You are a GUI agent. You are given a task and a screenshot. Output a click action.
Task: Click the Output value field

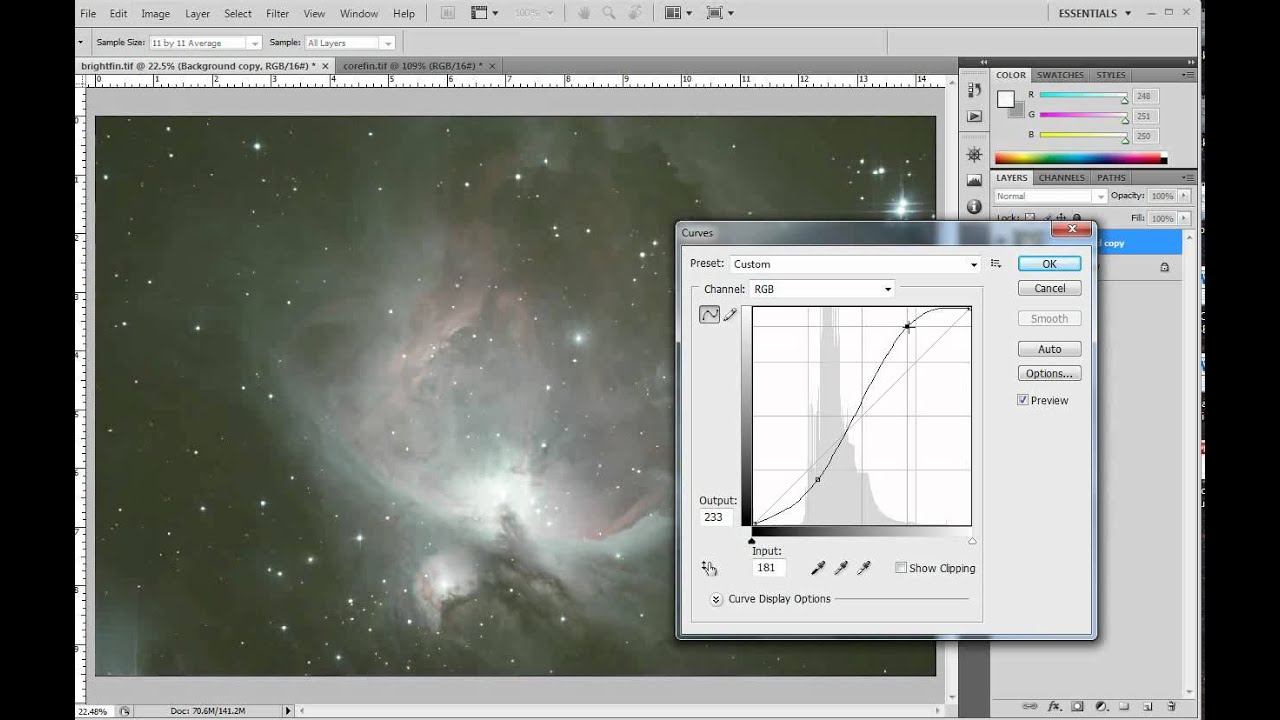pyautogui.click(x=716, y=517)
